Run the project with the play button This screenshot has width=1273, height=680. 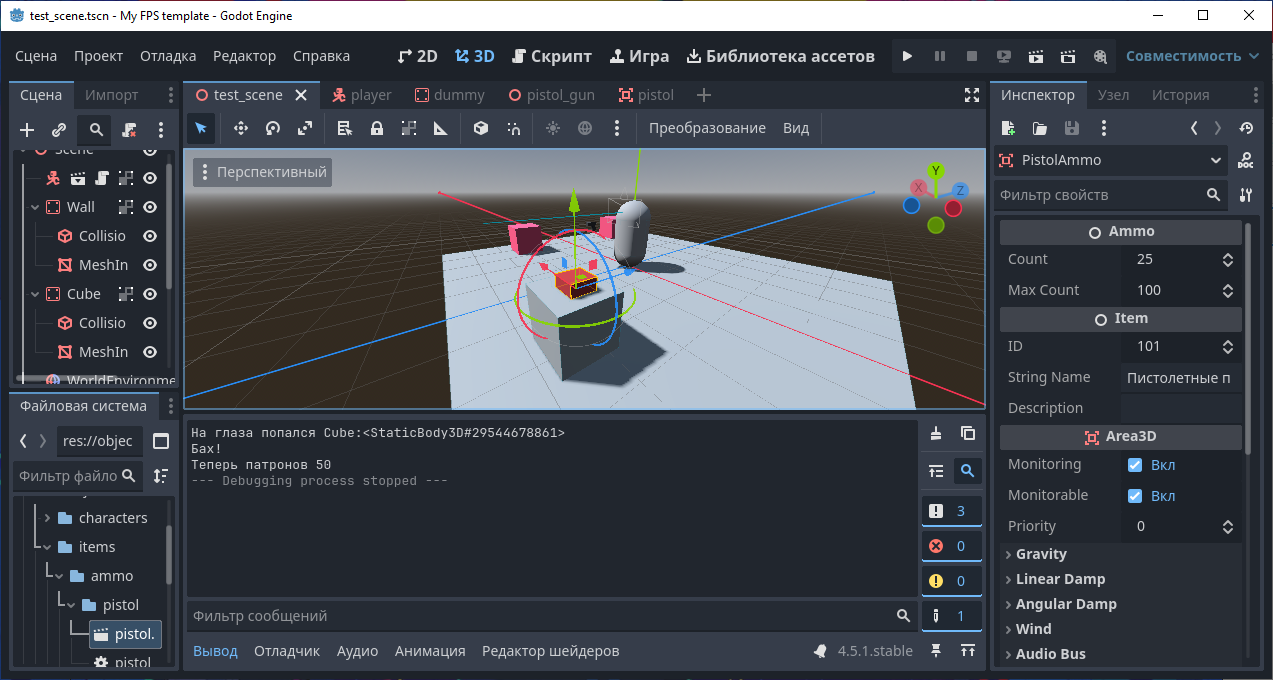tap(907, 57)
